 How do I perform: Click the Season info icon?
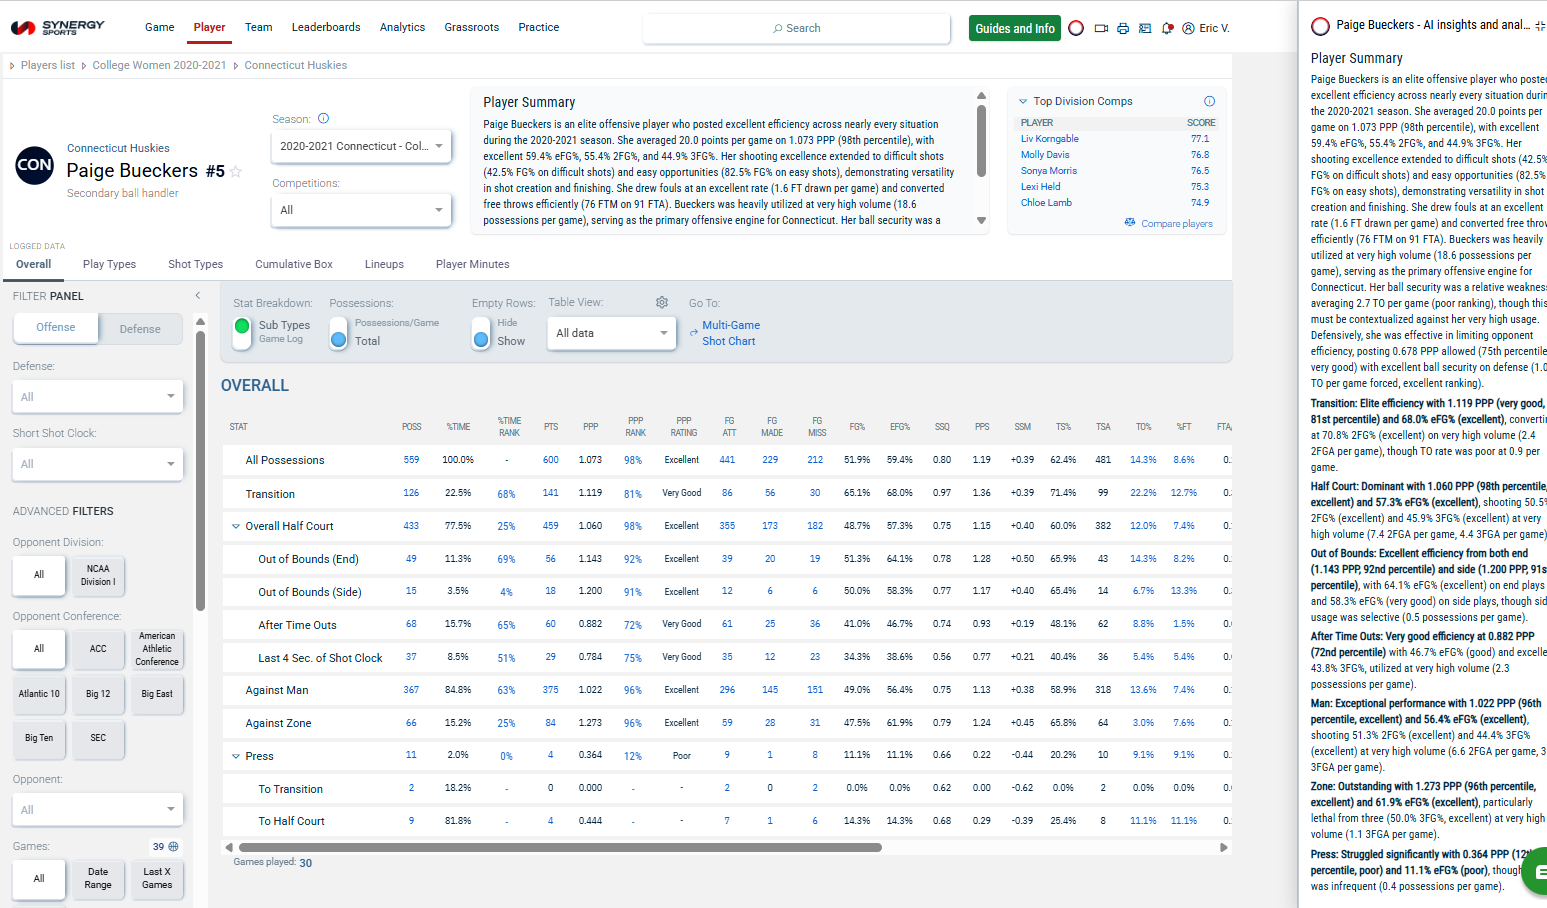323,118
